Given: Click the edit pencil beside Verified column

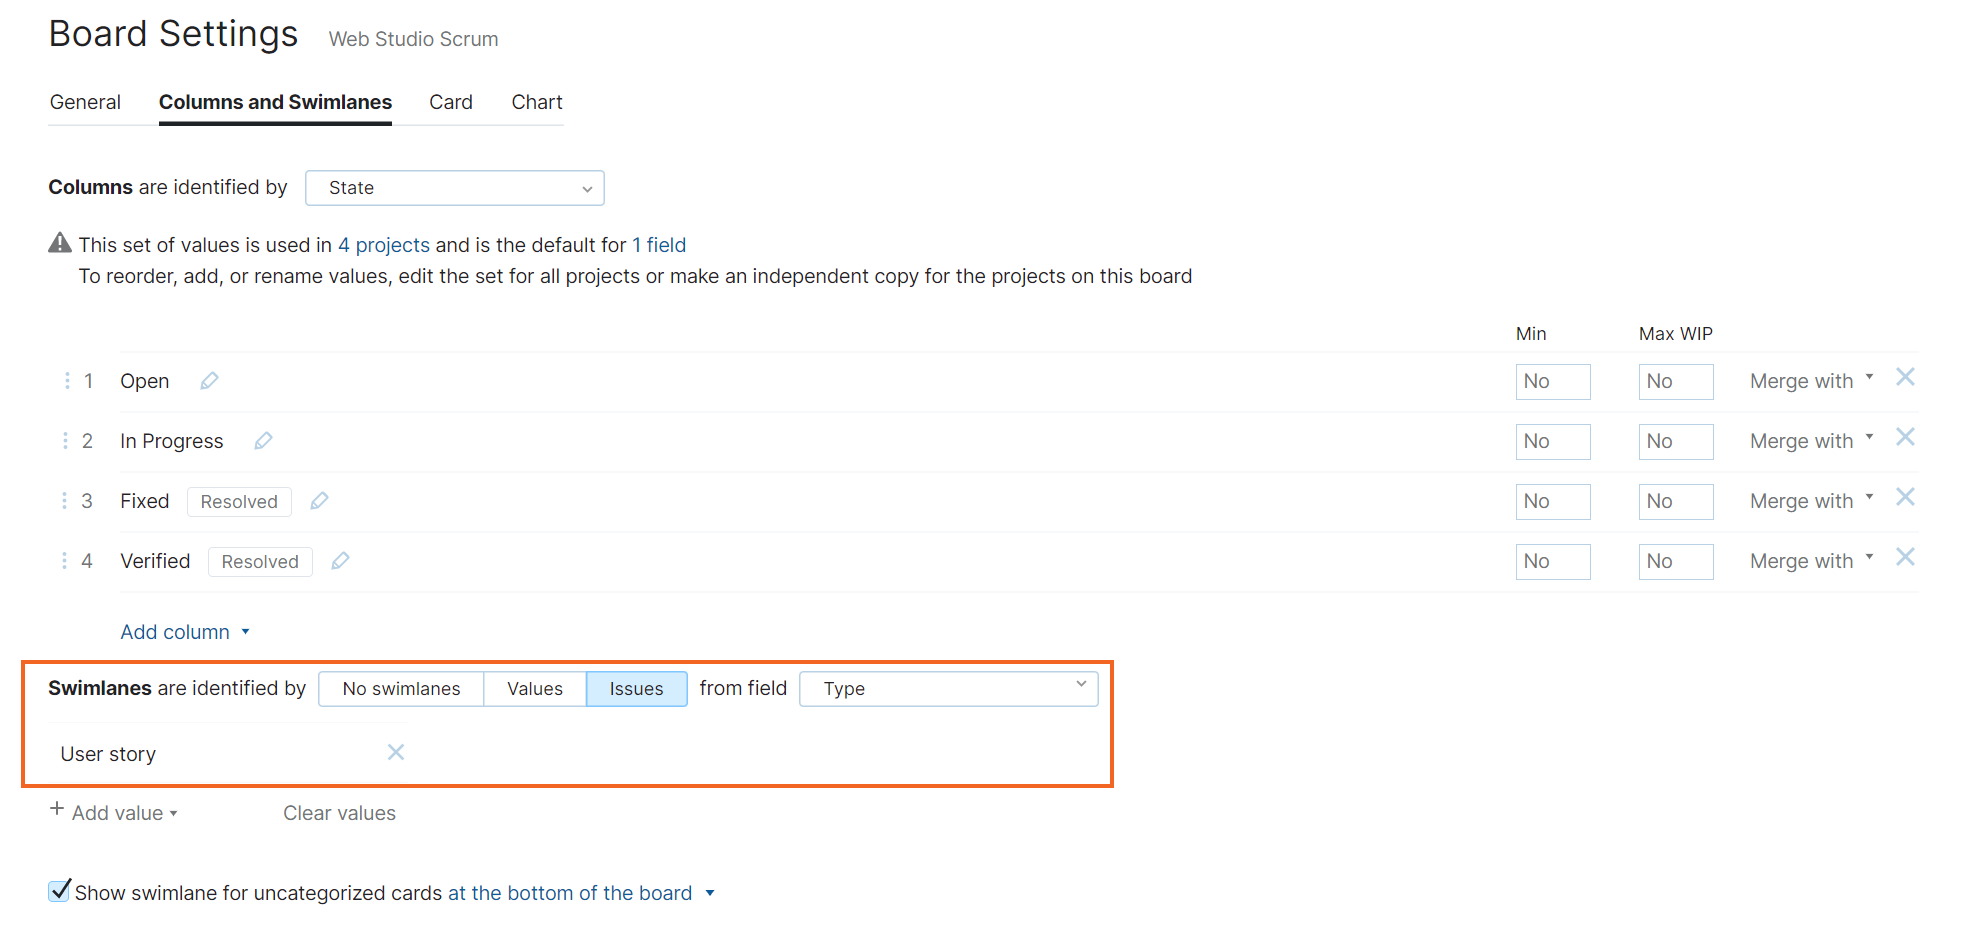Looking at the screenshot, I should point(340,561).
